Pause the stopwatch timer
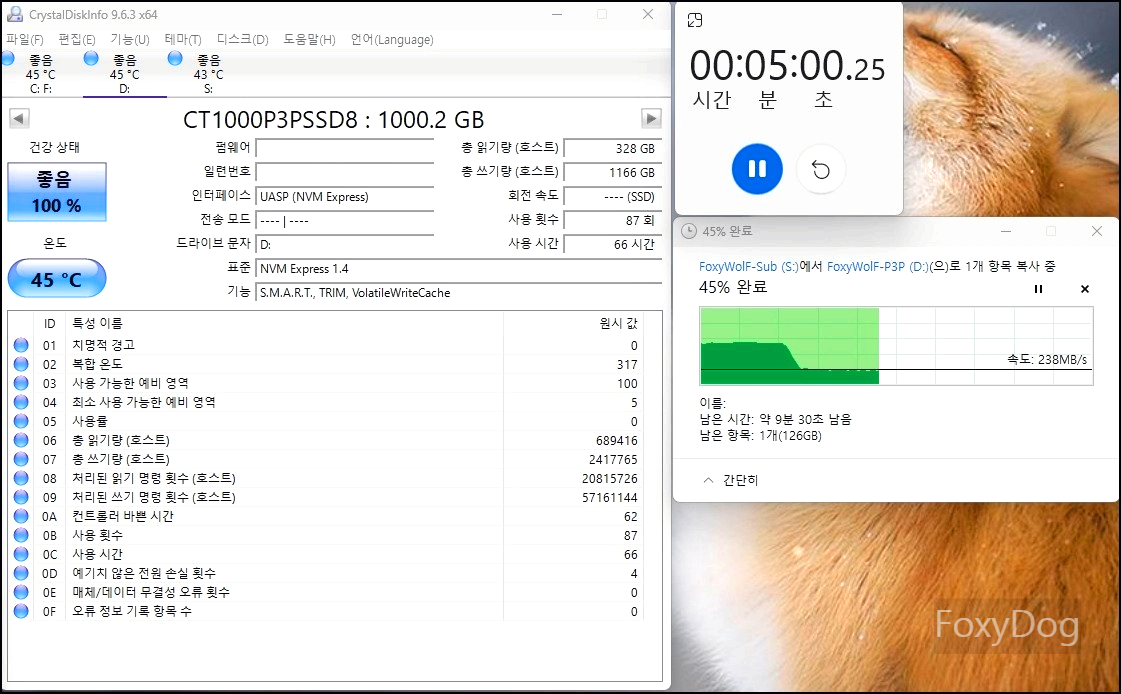This screenshot has width=1121, height=694. tap(757, 169)
